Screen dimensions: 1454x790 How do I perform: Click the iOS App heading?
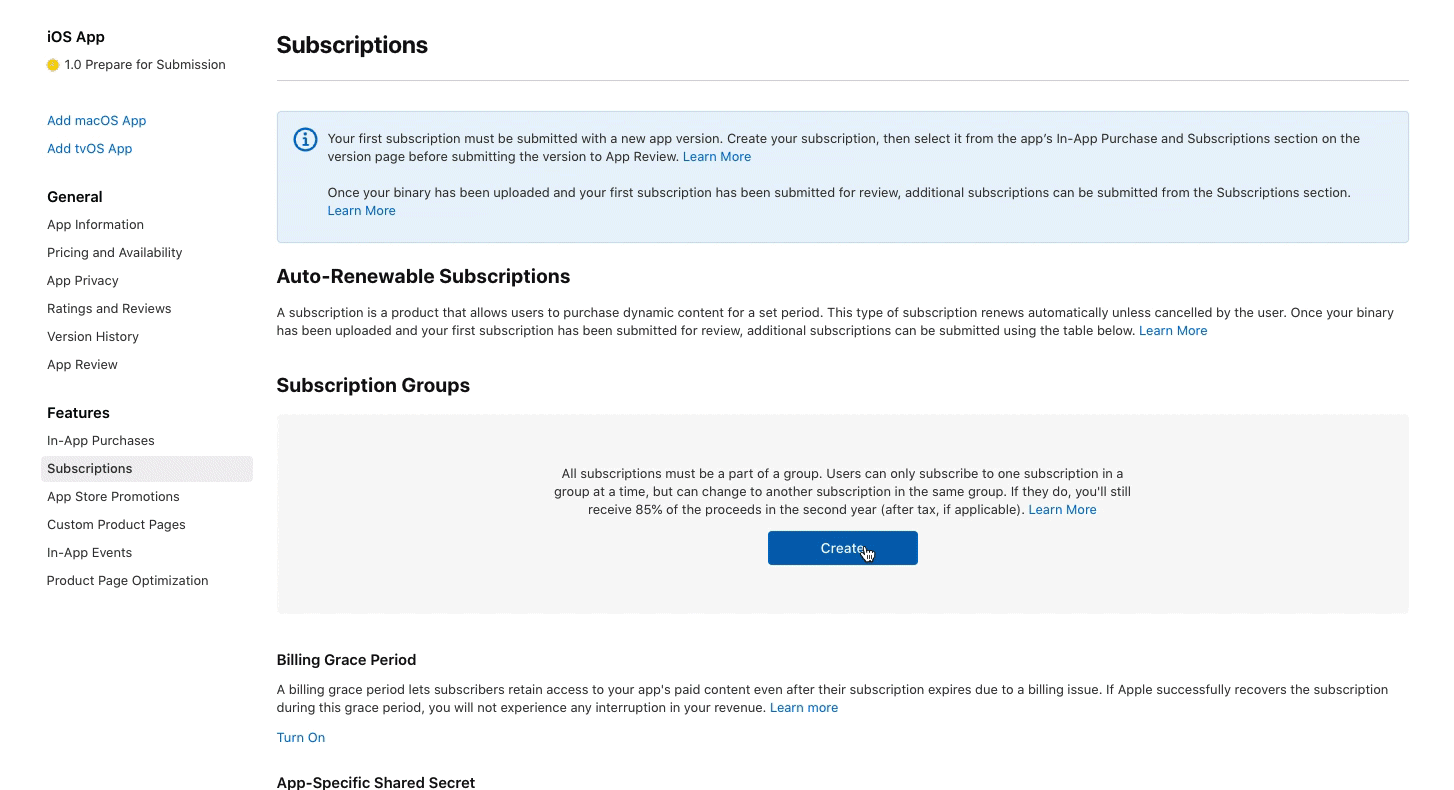76,37
